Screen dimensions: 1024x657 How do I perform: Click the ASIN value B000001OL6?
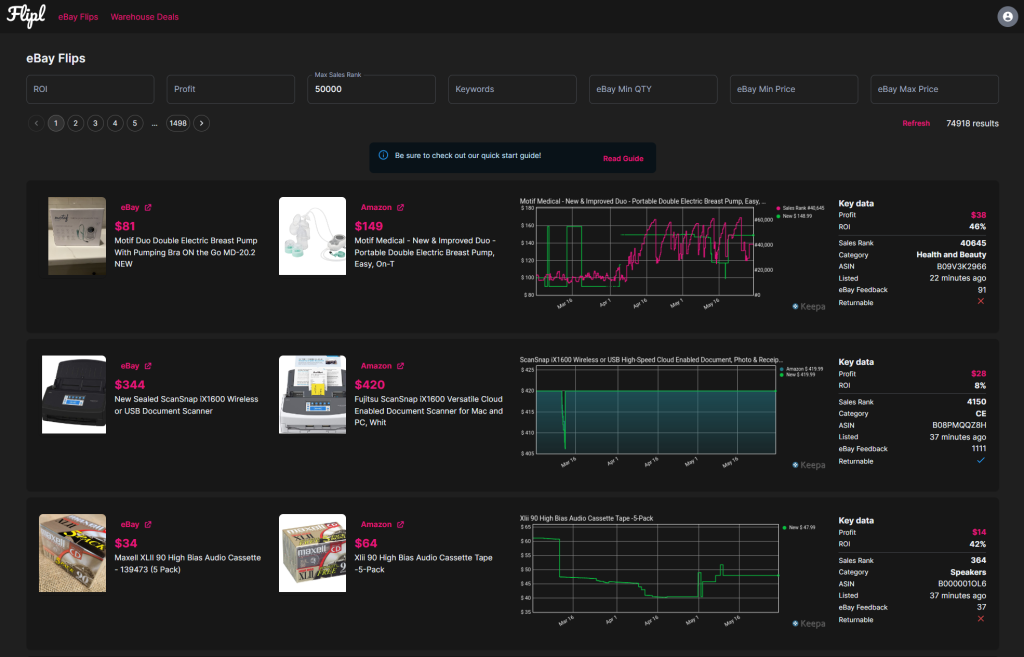pos(962,584)
